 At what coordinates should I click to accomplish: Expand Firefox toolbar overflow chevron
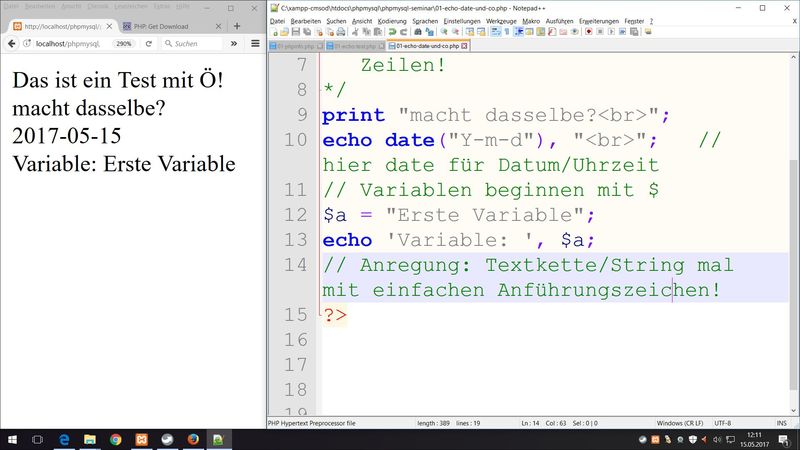[234, 44]
